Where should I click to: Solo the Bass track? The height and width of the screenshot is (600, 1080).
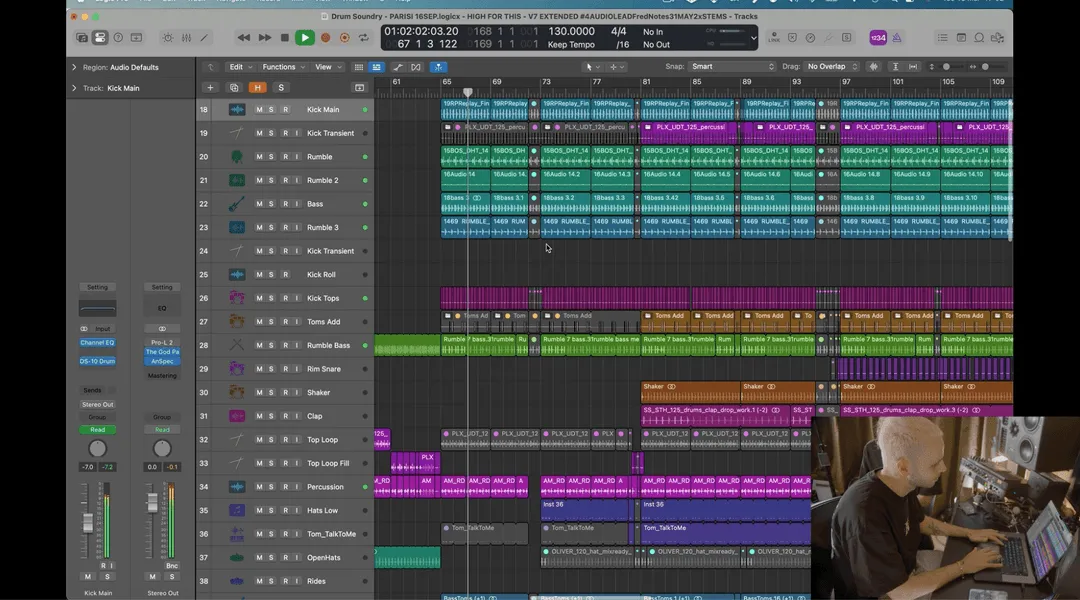pyautogui.click(x=271, y=204)
